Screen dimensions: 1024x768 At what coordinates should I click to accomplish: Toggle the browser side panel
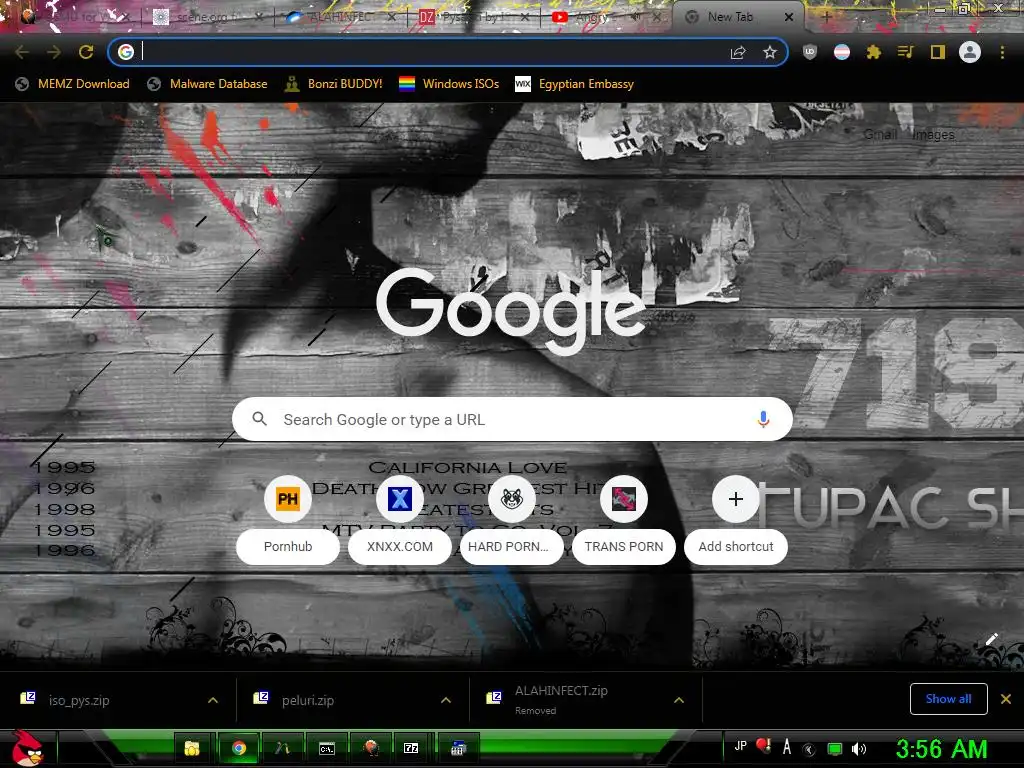938,52
